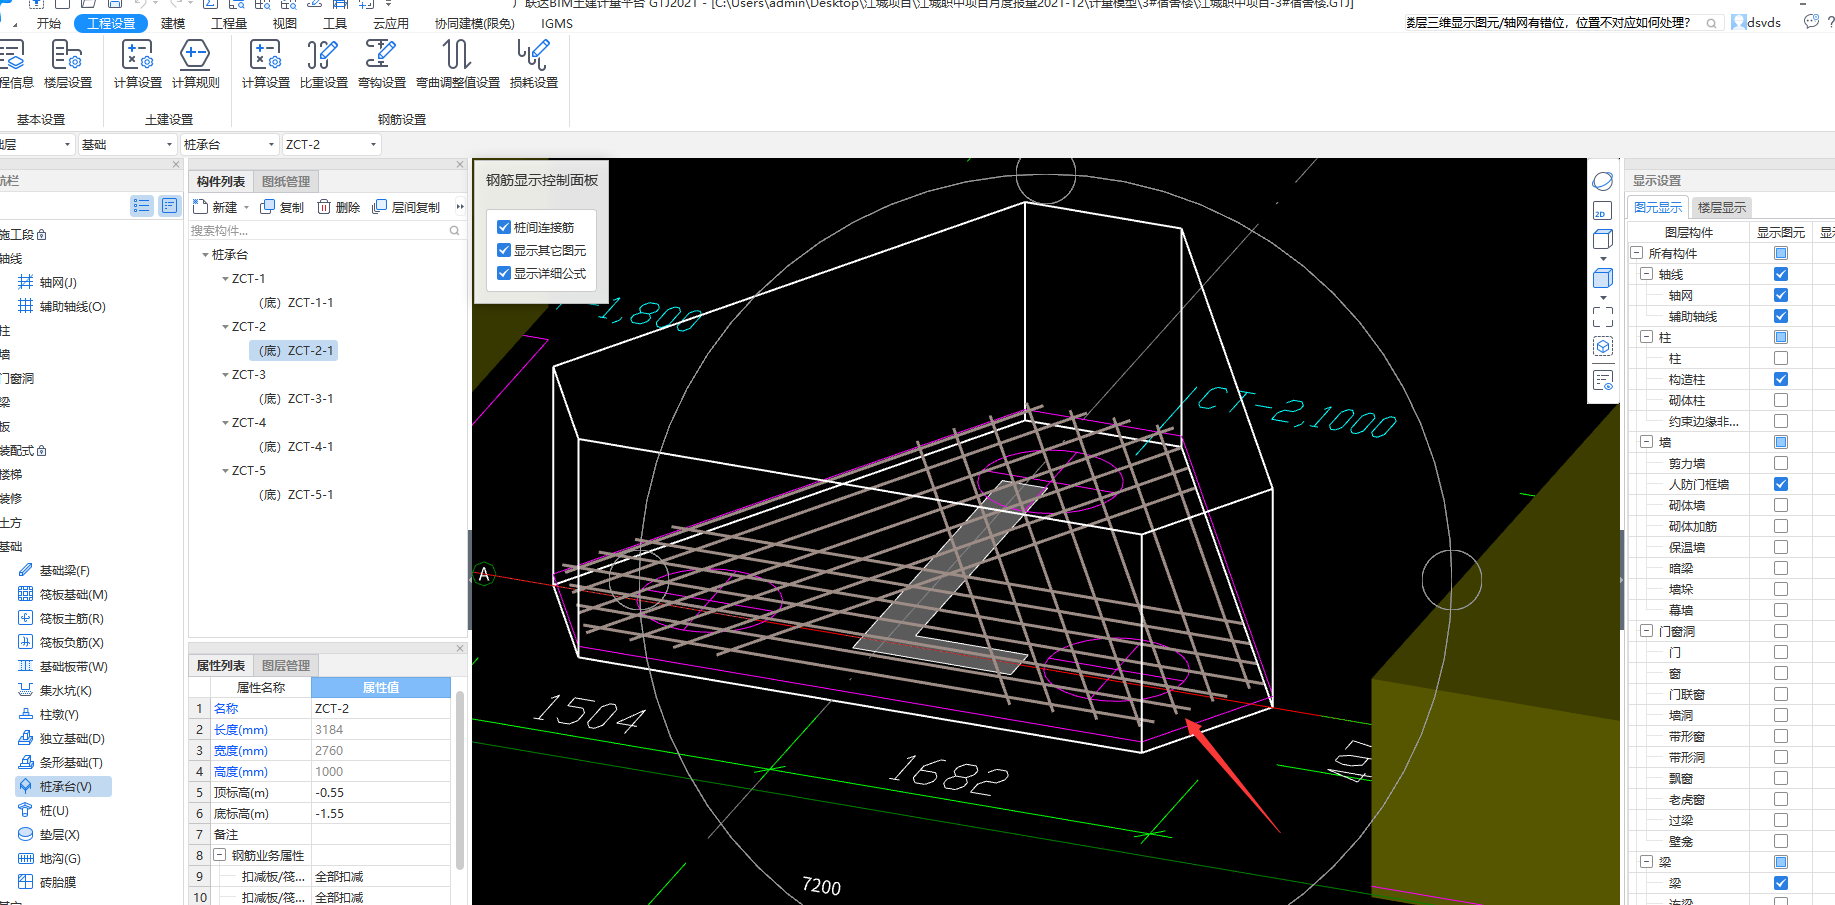Click the property list vertical scrollbar

pyautogui.click(x=459, y=780)
